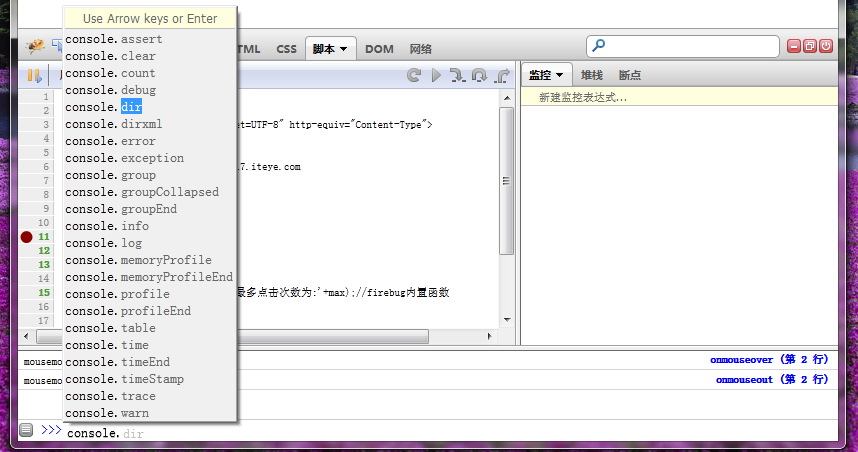Switch to the 网络 tab

coord(421,49)
